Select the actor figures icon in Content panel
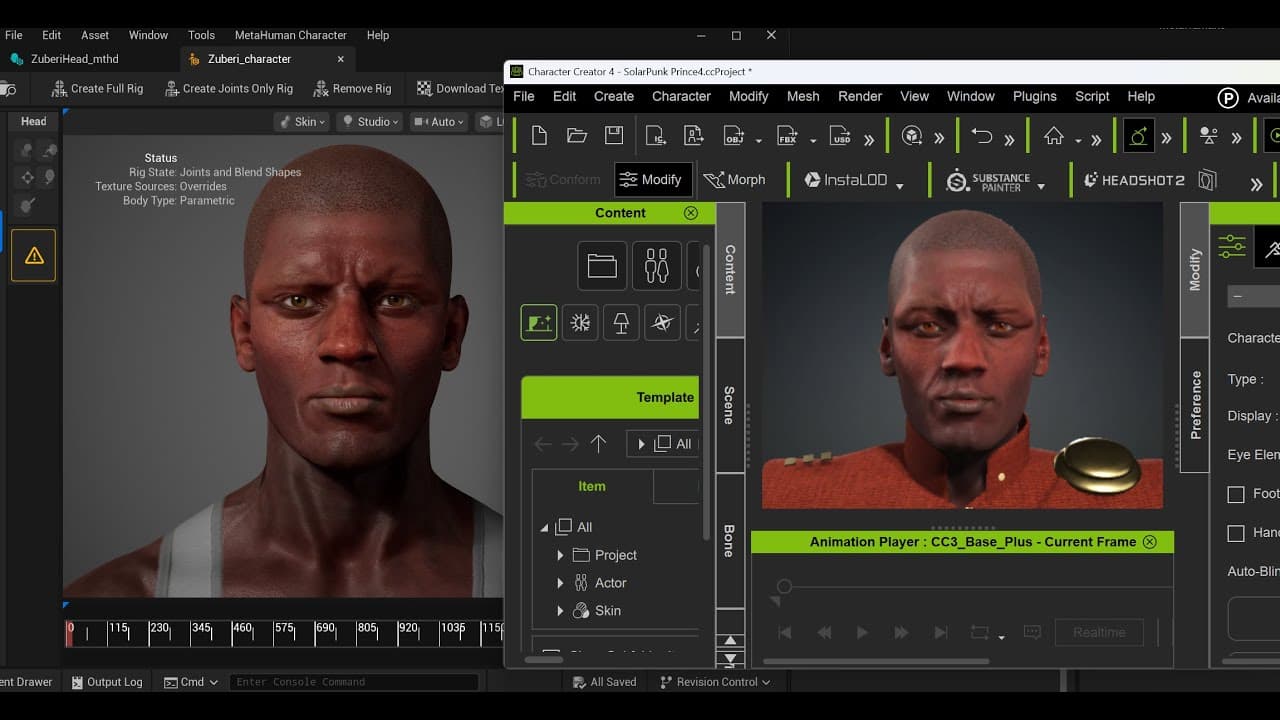The image size is (1280, 720). click(x=656, y=266)
